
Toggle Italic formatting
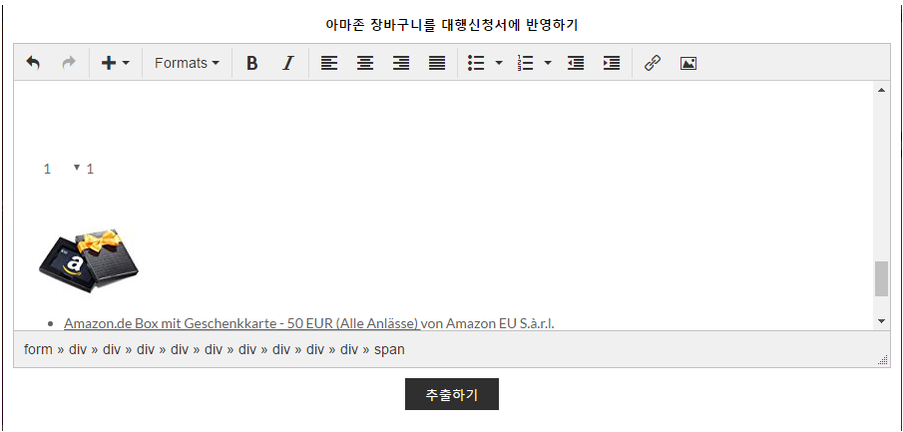pyautogui.click(x=288, y=63)
